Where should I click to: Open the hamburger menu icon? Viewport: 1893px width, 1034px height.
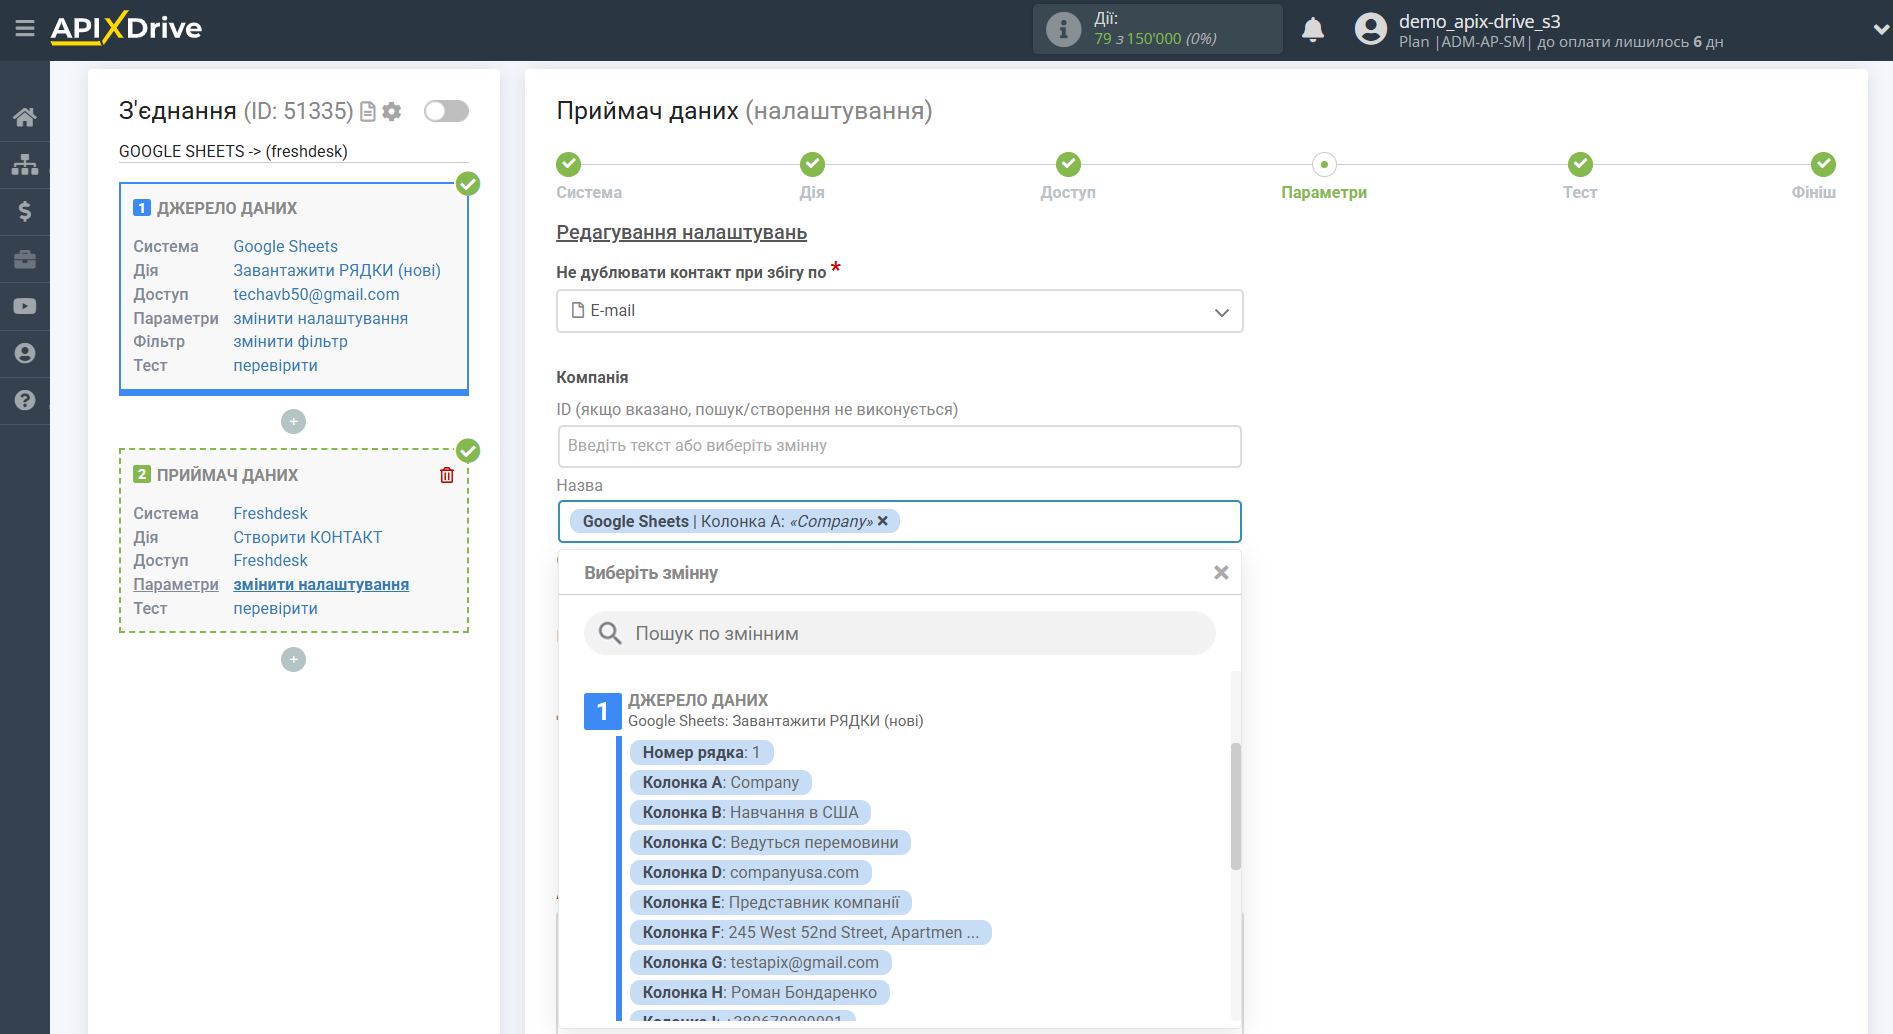(x=25, y=28)
